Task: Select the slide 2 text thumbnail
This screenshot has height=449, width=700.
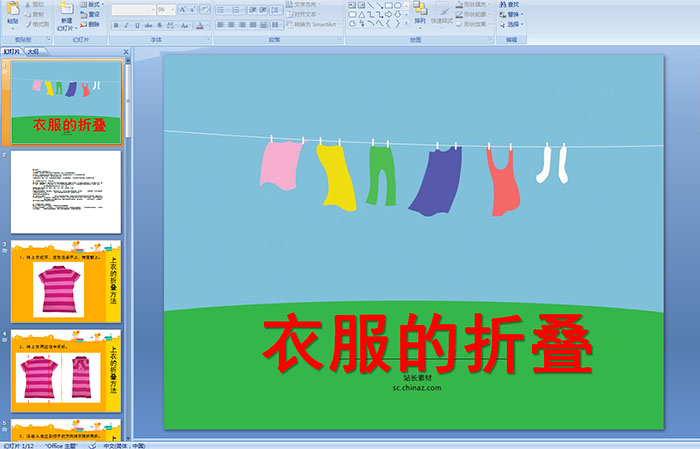Action: tap(66, 192)
